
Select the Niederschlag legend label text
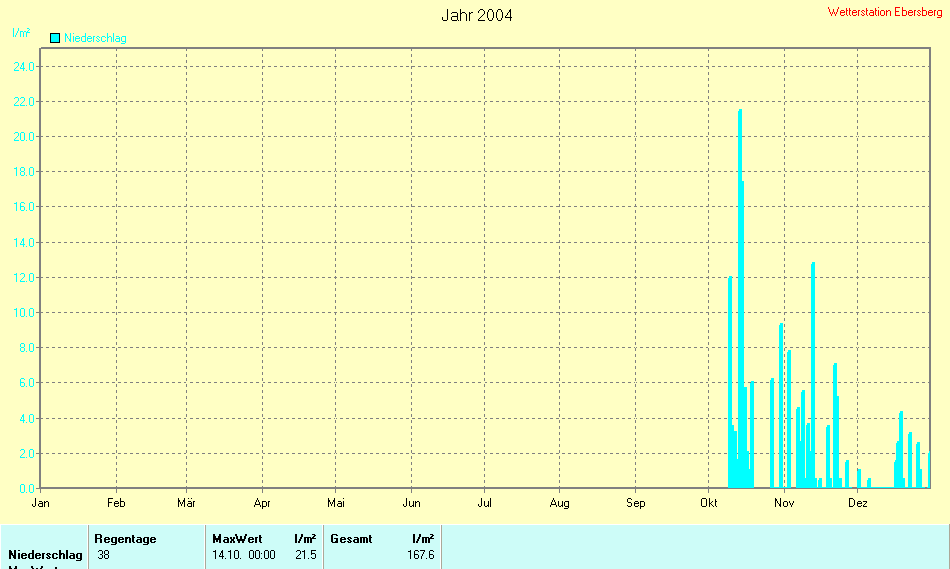[x=95, y=38]
